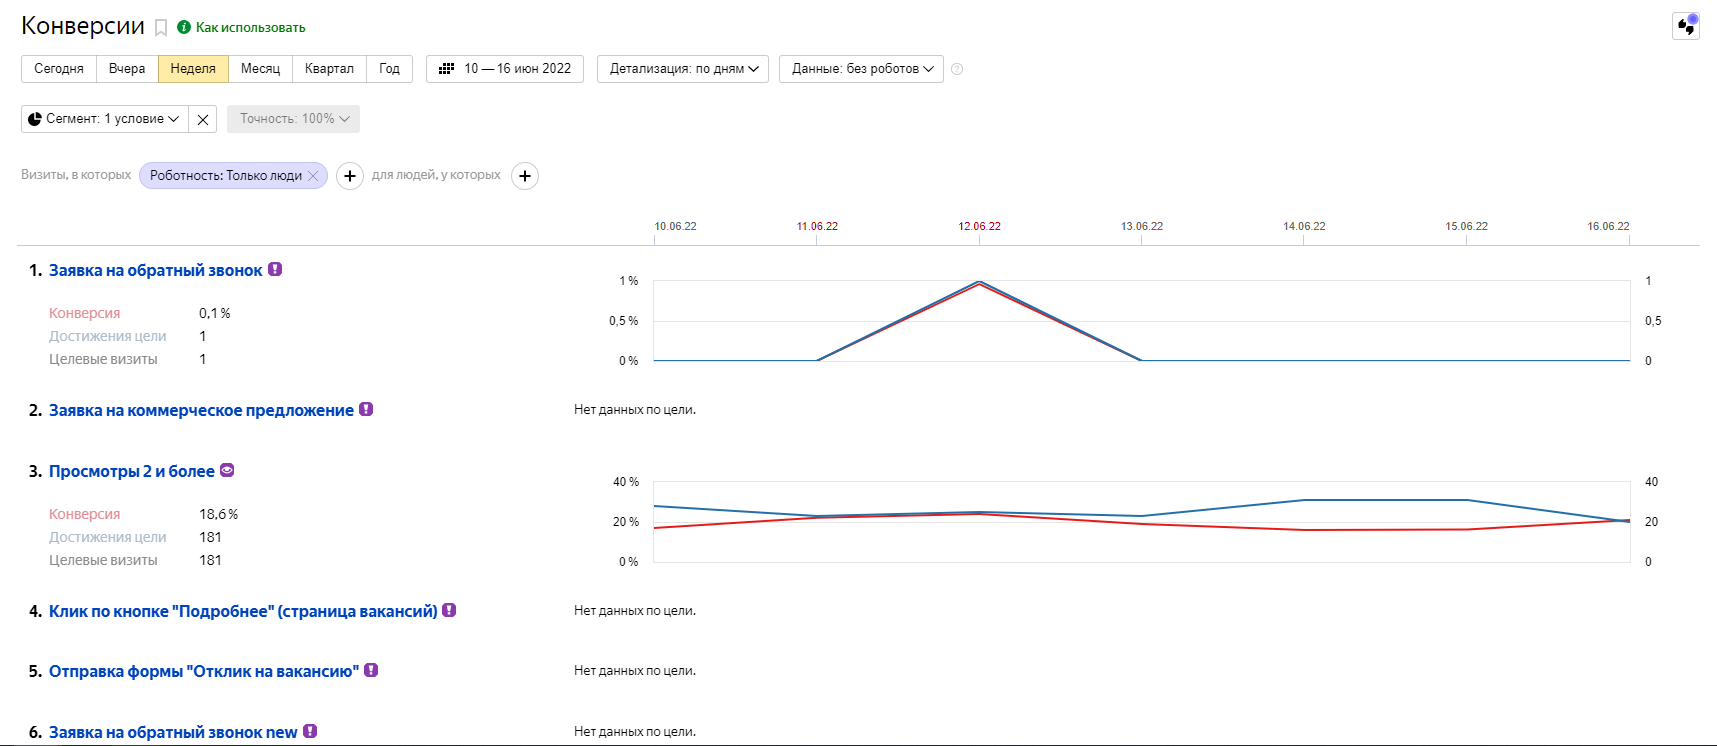The height and width of the screenshot is (746, 1717).
Task: Open goal Заявка на обратный звонок
Action: point(156,271)
